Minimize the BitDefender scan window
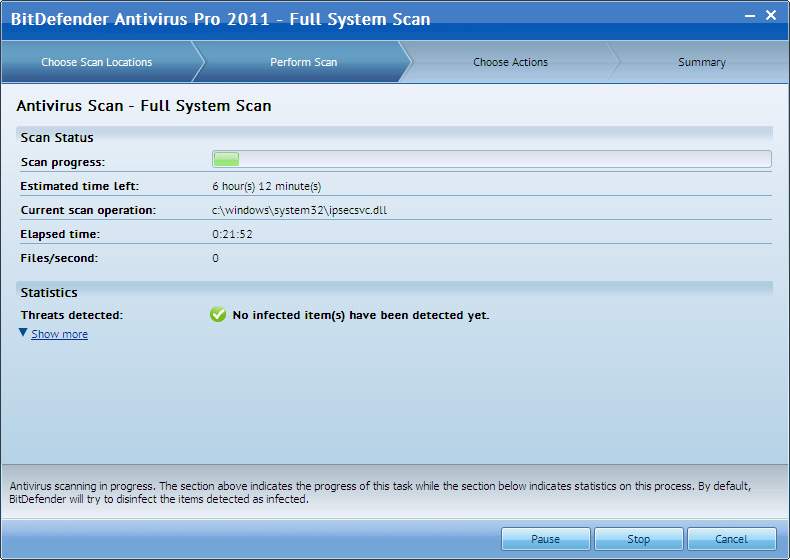Viewport: 790px width, 560px height. coord(749,16)
